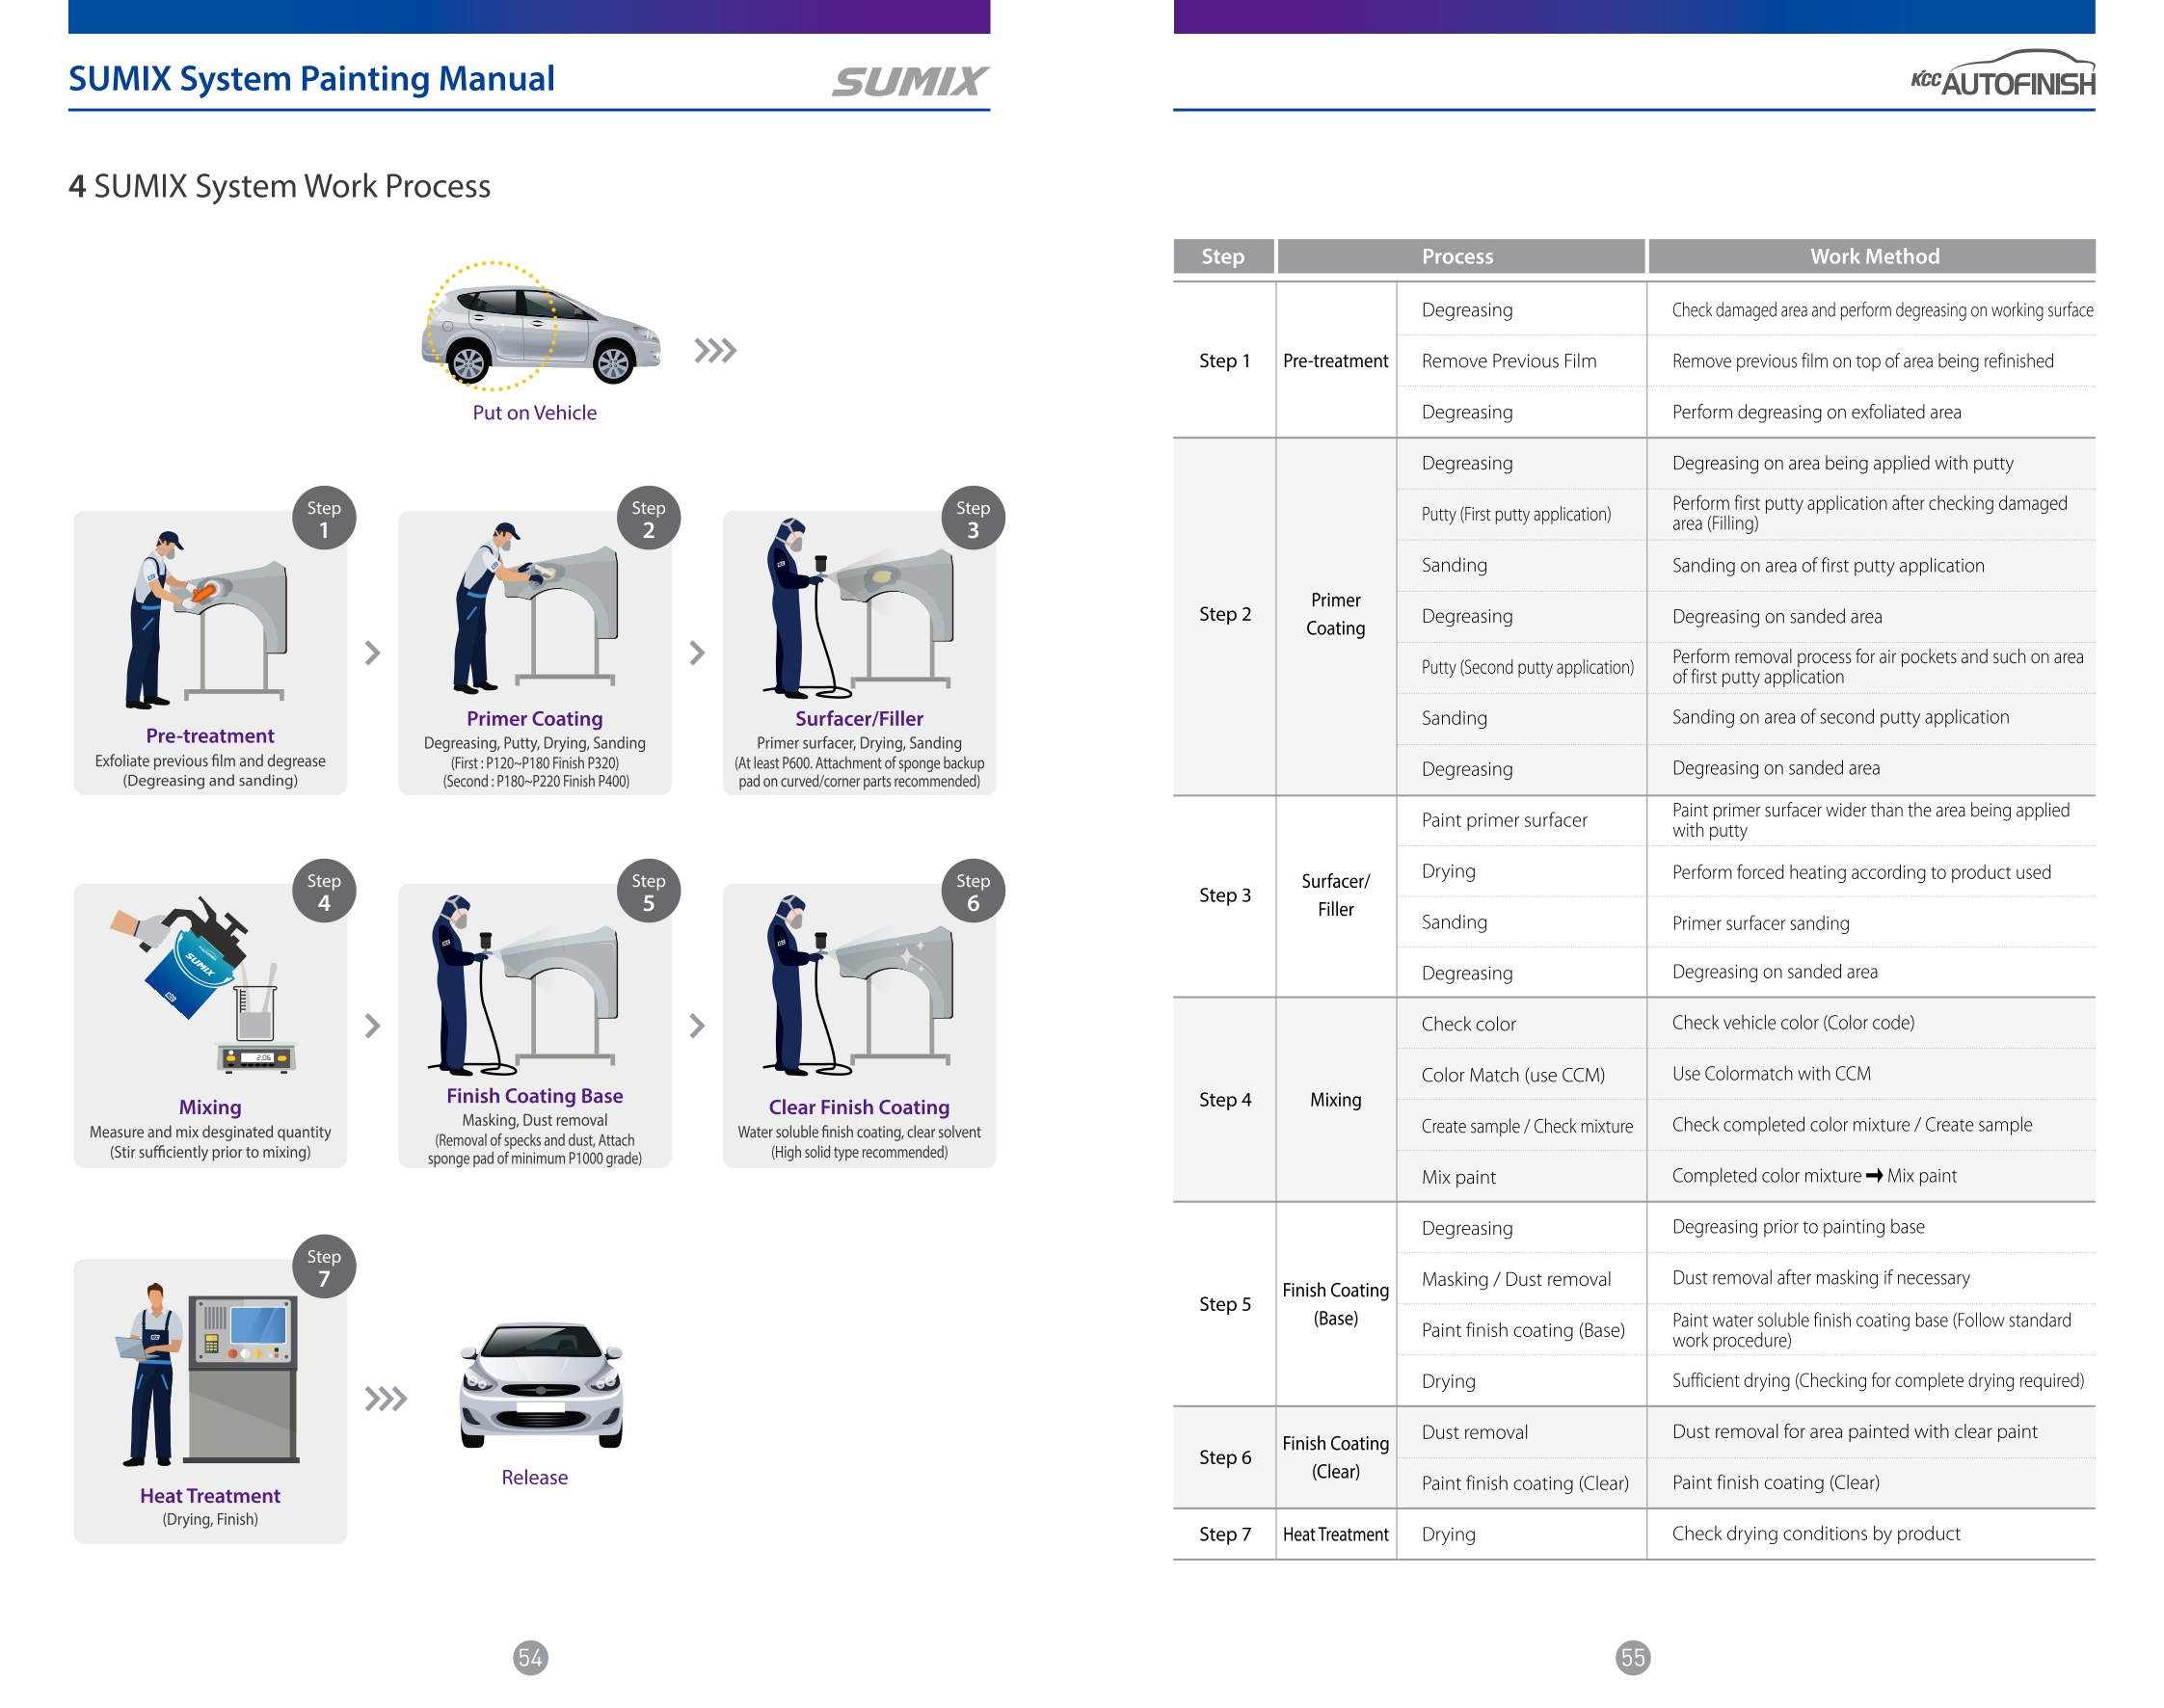Click page number 54 badge
Viewport: 2164px width, 1708px height.
click(x=530, y=1658)
